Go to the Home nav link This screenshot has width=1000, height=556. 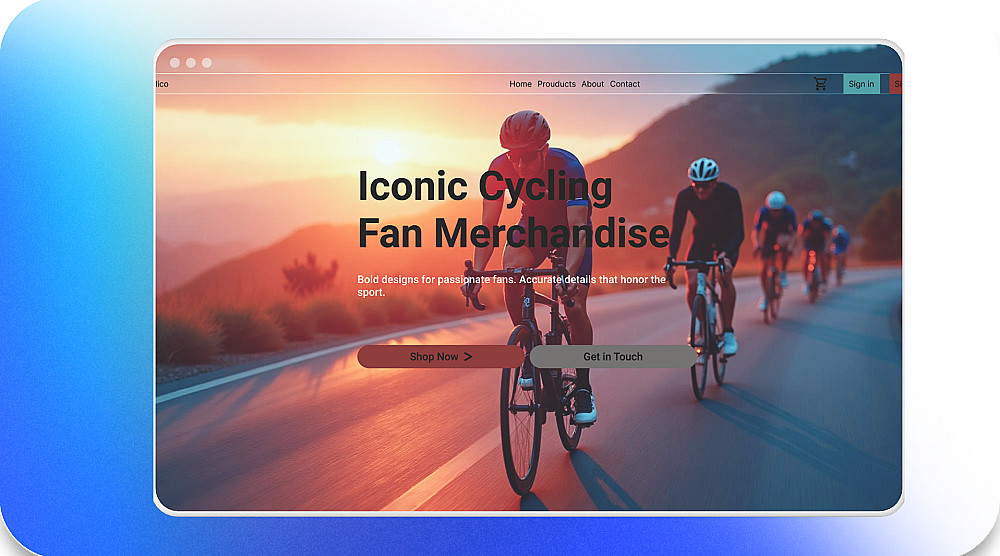(x=520, y=84)
